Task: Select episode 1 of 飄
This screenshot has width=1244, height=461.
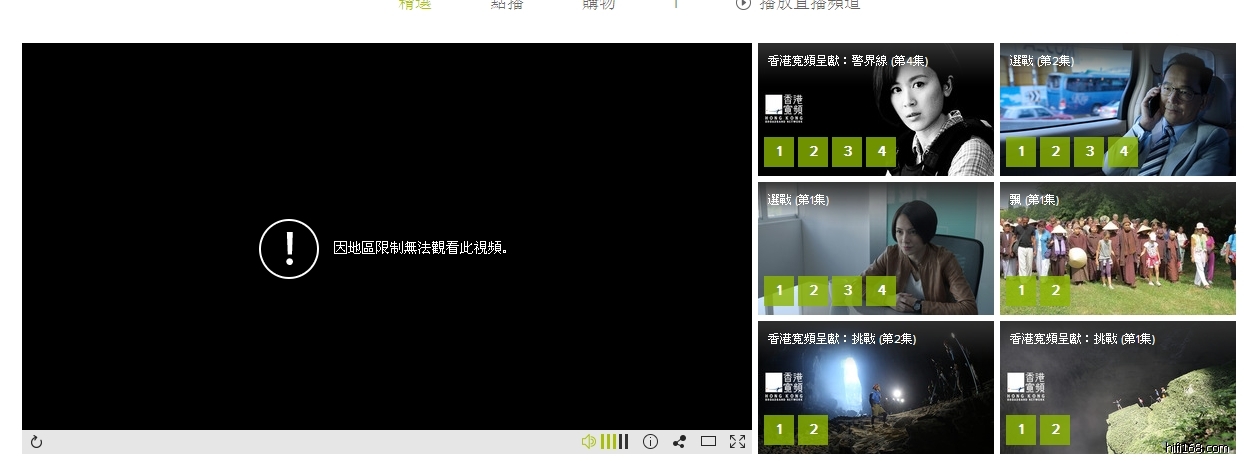Action: pyautogui.click(x=1021, y=291)
